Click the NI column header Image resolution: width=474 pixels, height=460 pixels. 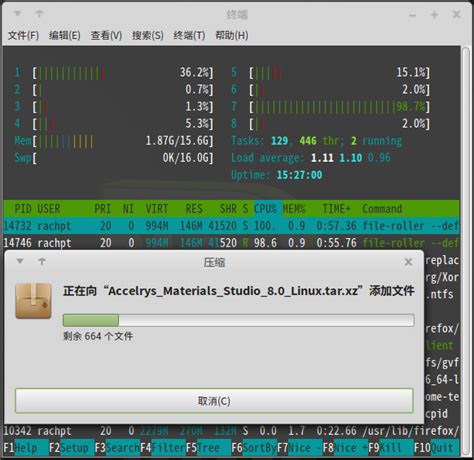click(128, 209)
